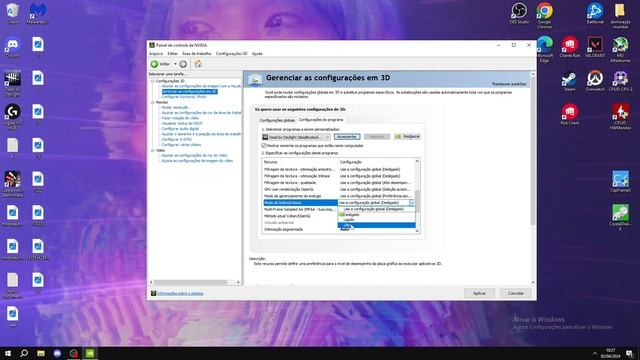Click the grey forward arrow icon

183,64
